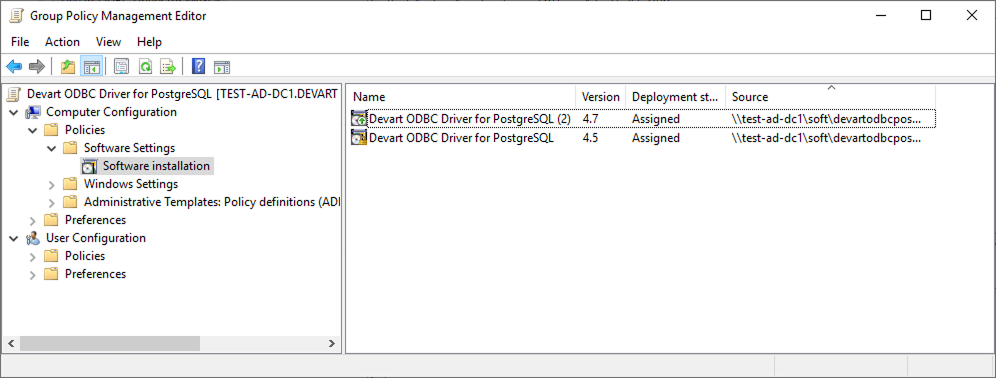Click the Administrative Templates folder icon
Image resolution: width=996 pixels, height=378 pixels.
coord(71,202)
